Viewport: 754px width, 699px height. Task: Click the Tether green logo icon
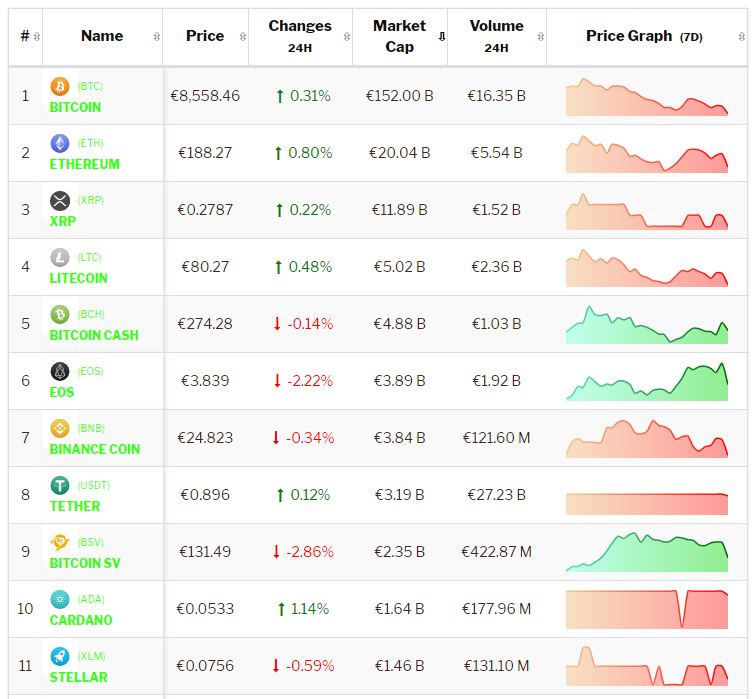point(60,486)
